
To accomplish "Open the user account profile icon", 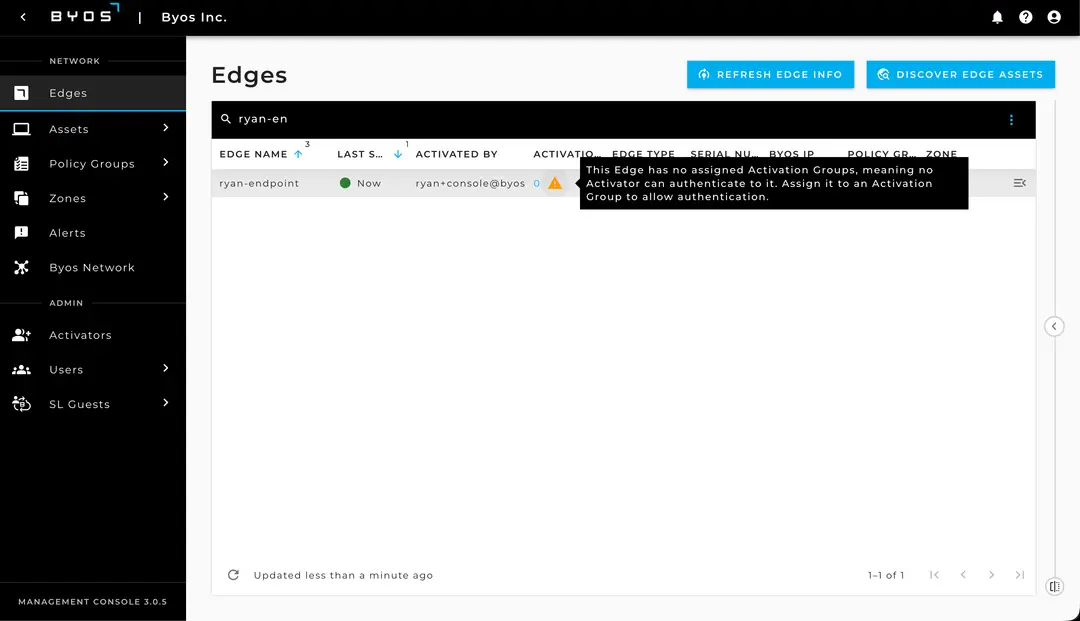I will (1054, 17).
